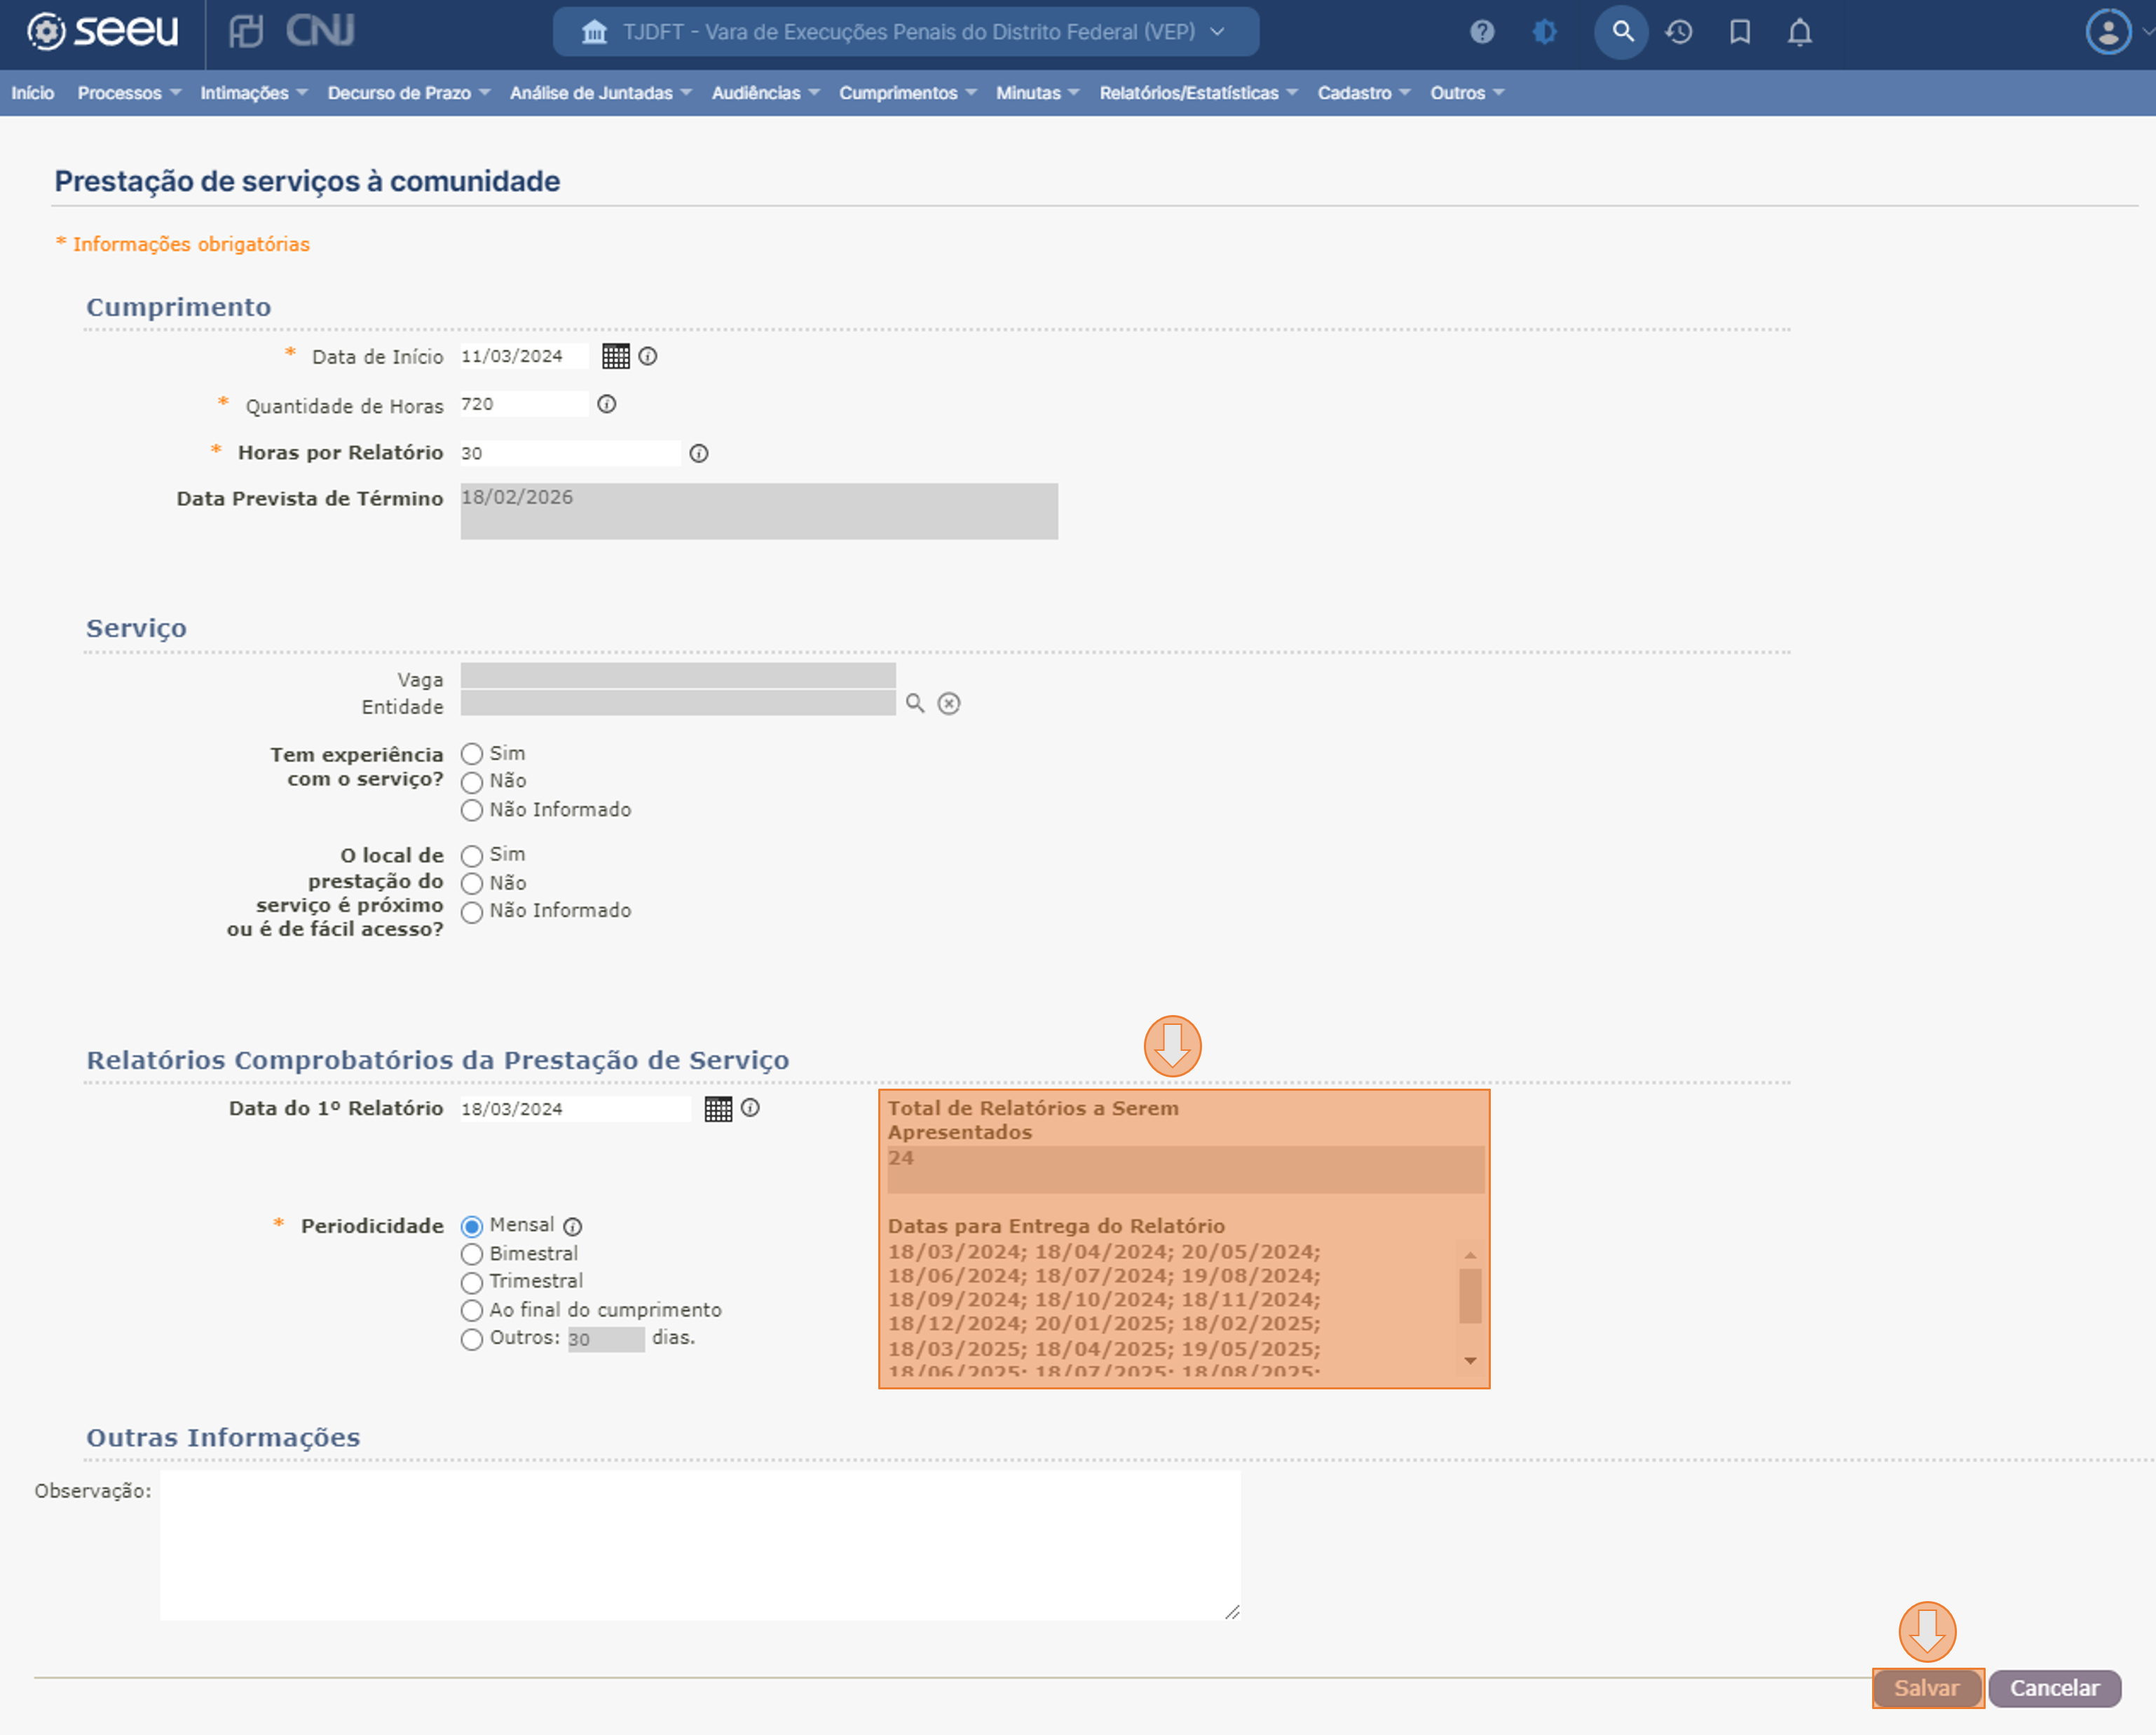Open the help question mark icon
The image size is (2156, 1735).
click(1481, 32)
